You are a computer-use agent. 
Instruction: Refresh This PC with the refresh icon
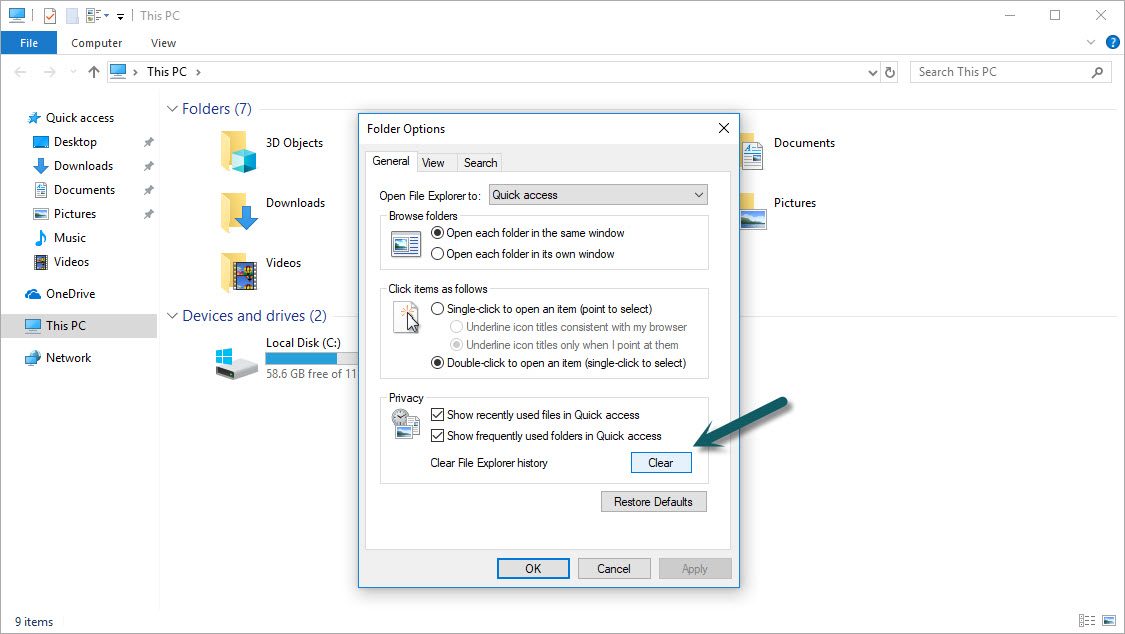coord(890,72)
